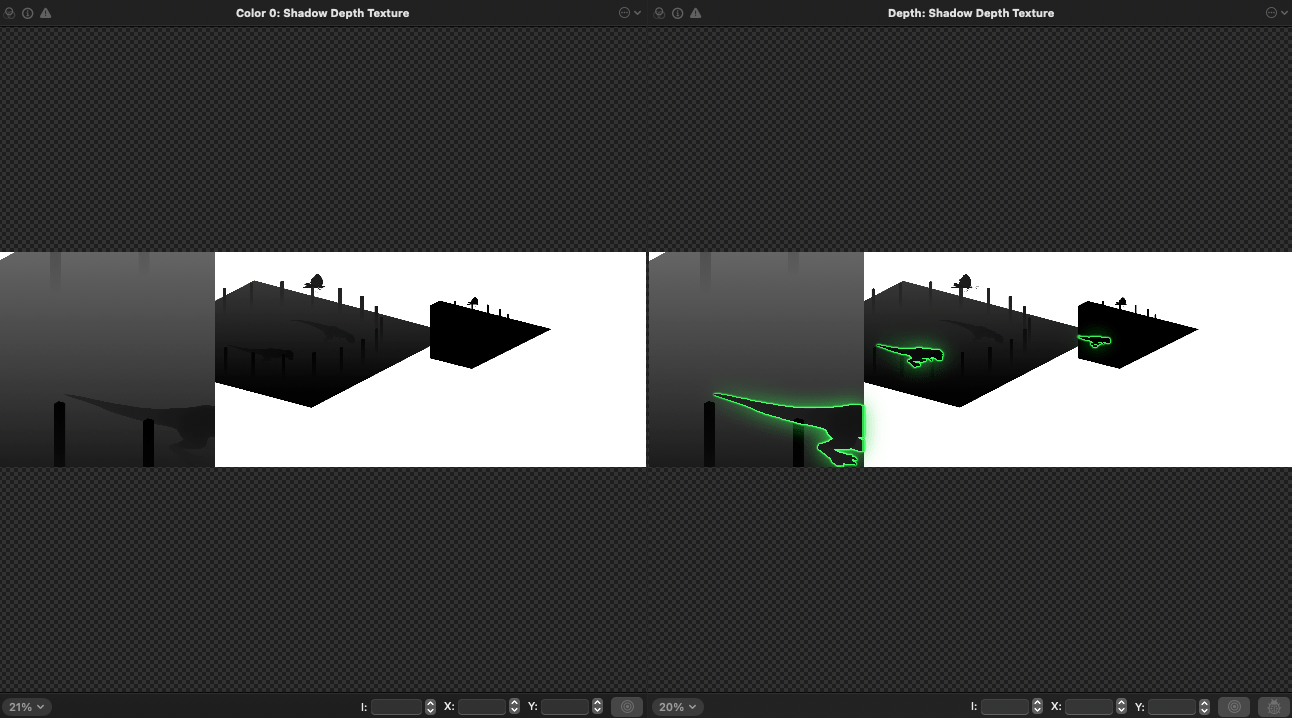Click I stepper in Color 0 pane

[430, 707]
